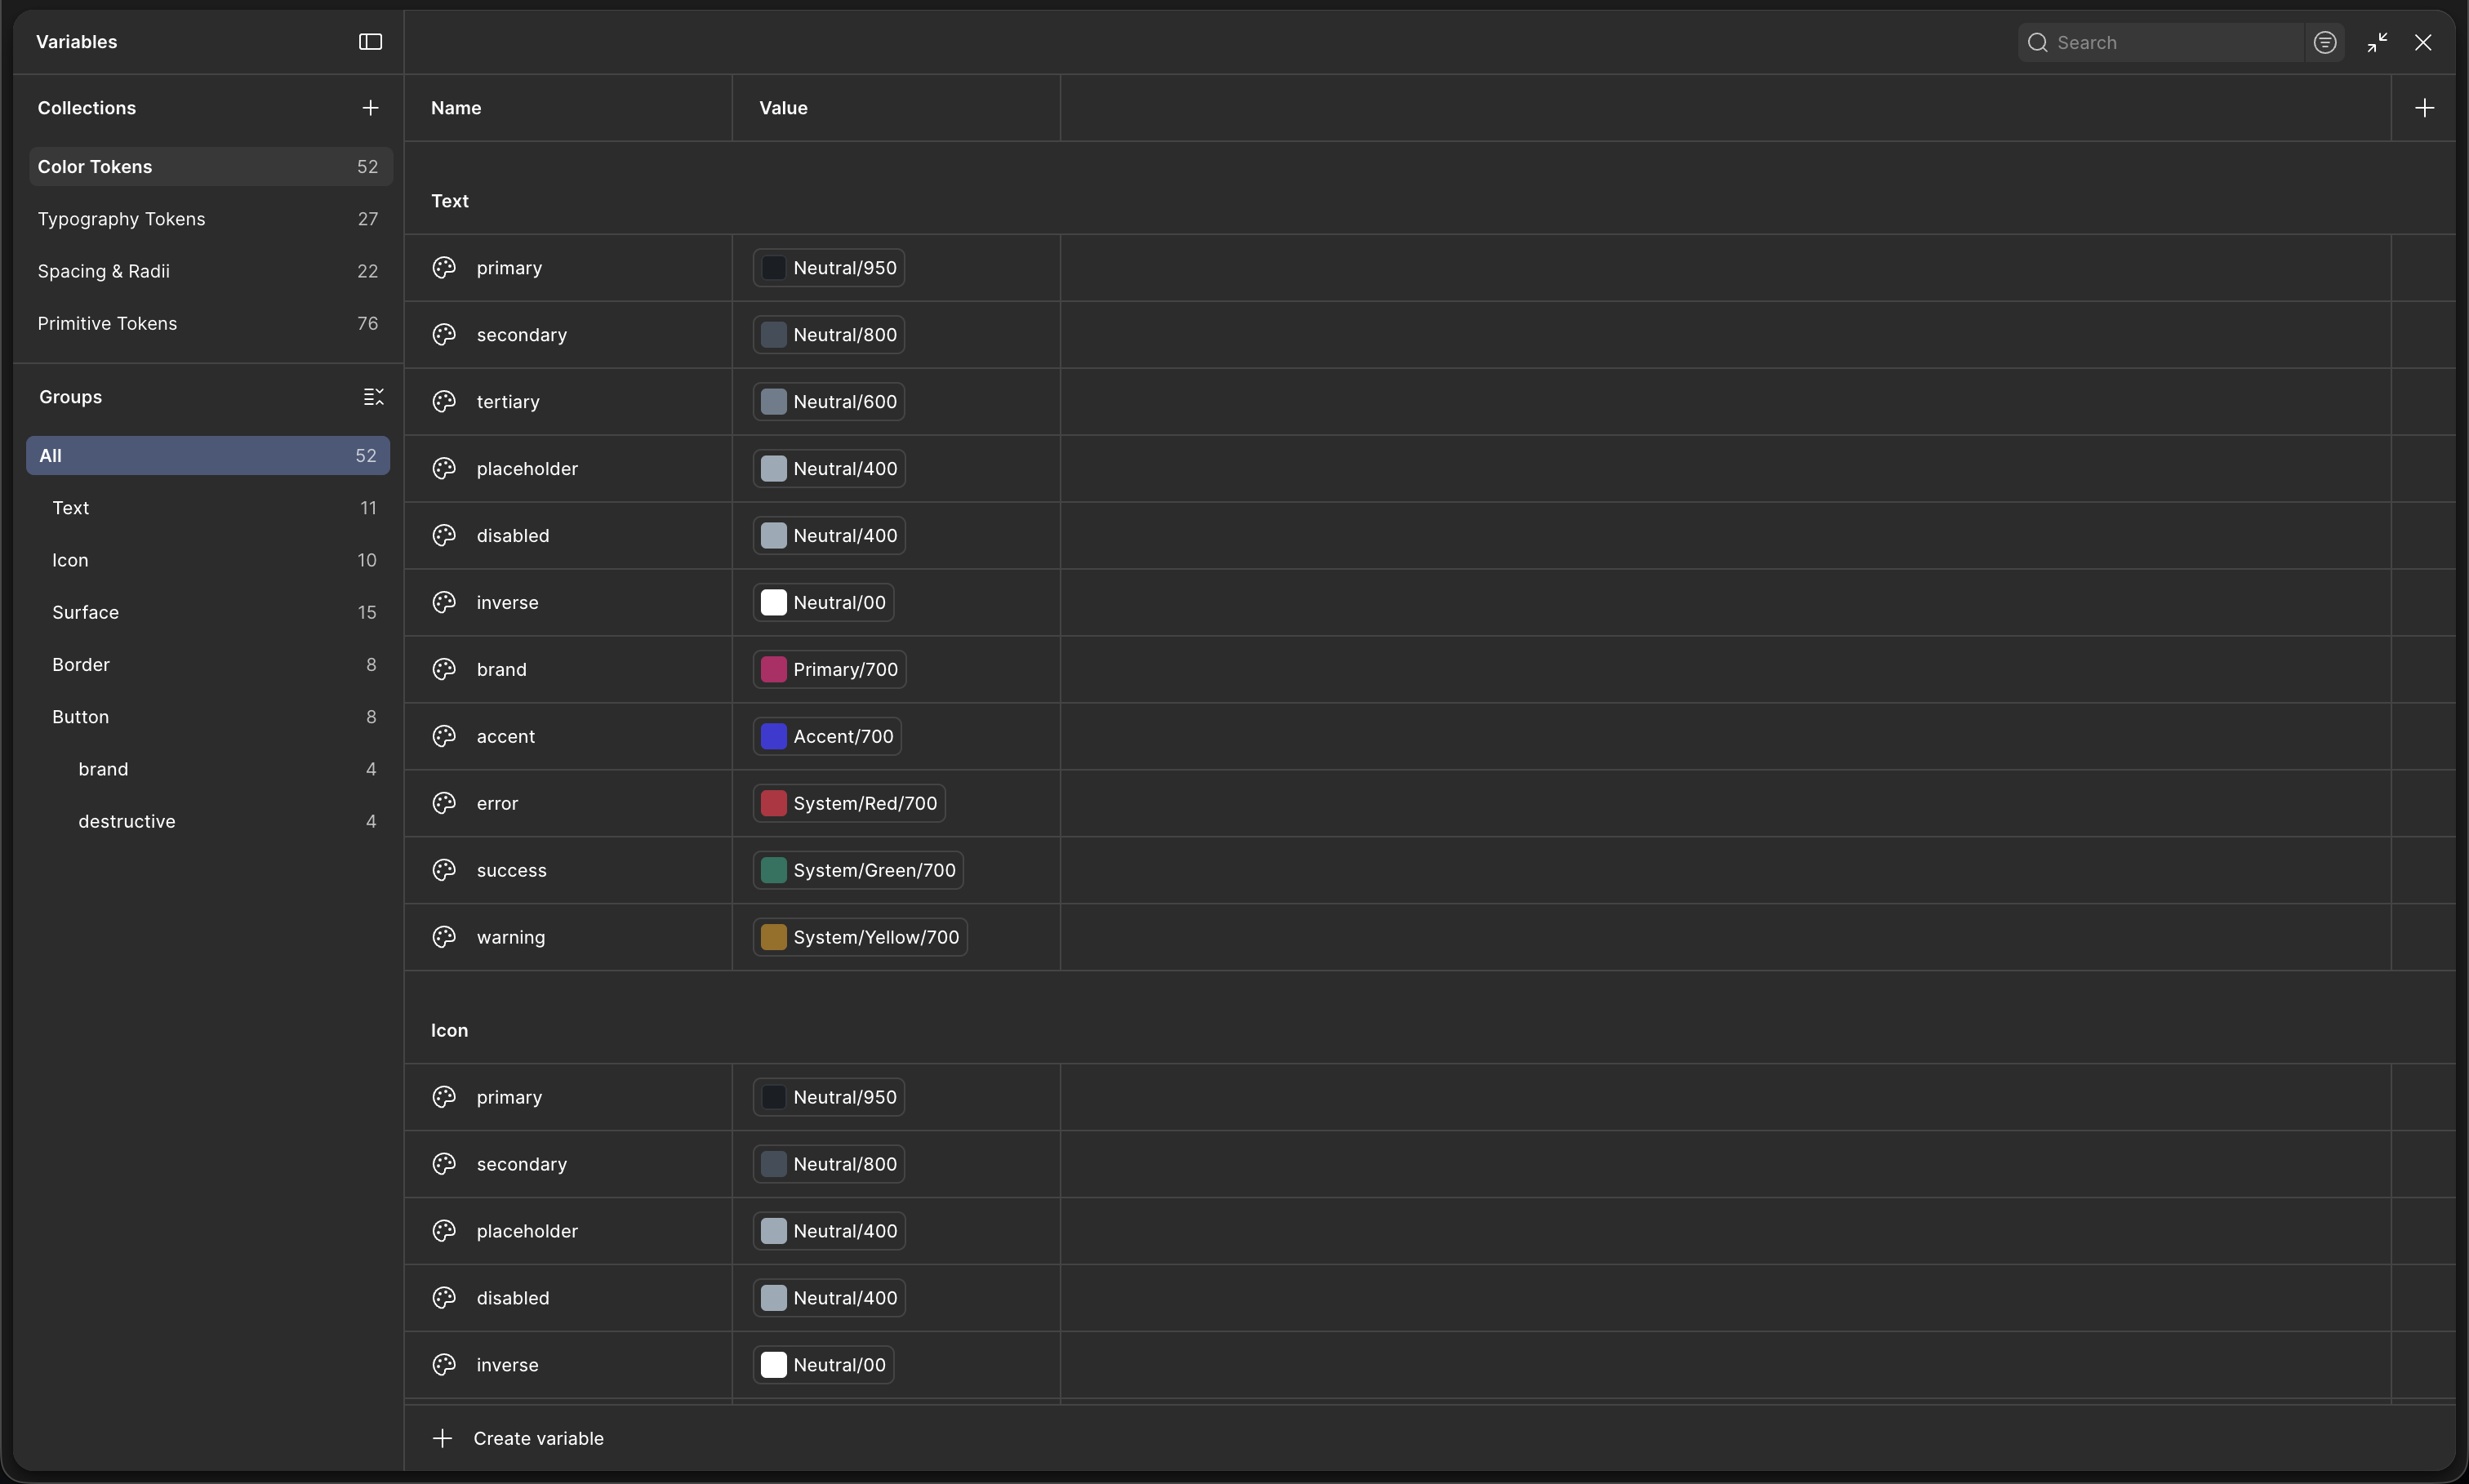Click the Text section heading in table
This screenshot has height=1484, width=2469.
point(450,201)
